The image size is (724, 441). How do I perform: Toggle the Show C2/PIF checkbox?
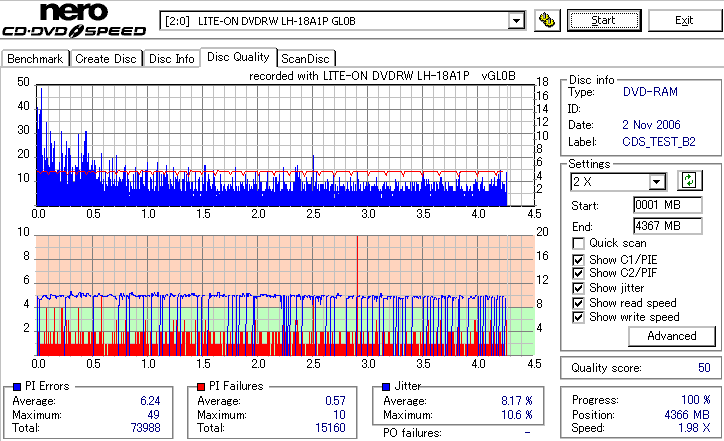[578, 273]
